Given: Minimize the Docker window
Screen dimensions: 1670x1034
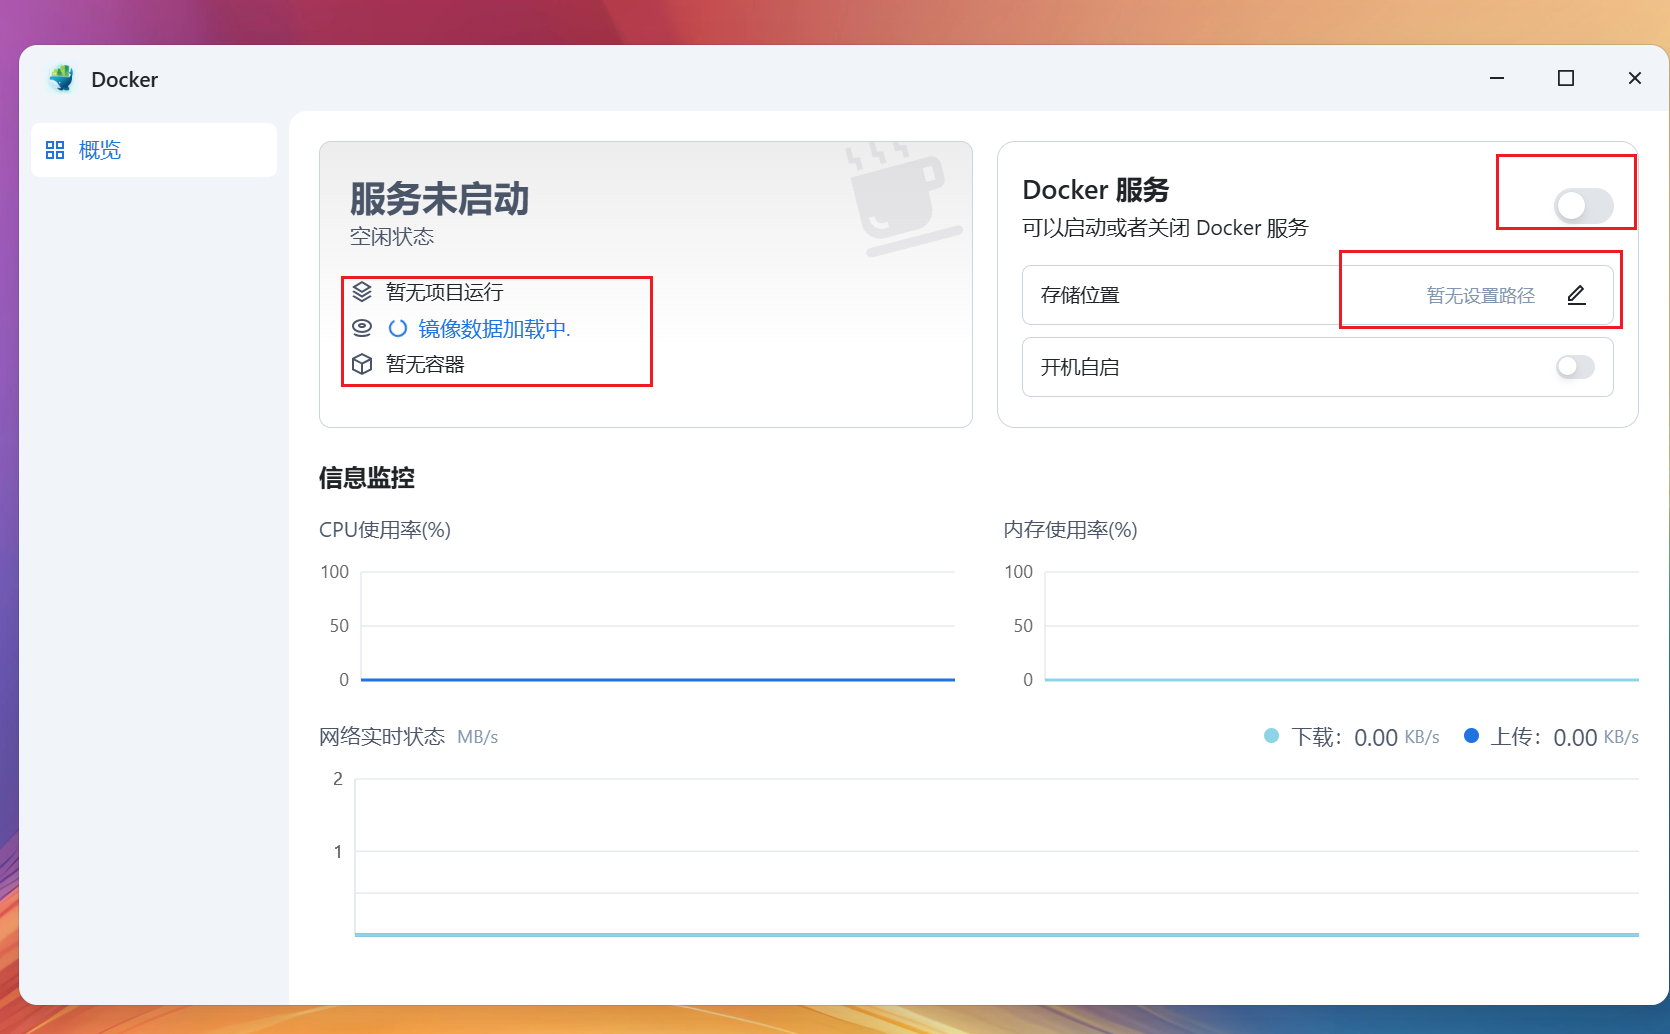Looking at the screenshot, I should click(x=1497, y=78).
